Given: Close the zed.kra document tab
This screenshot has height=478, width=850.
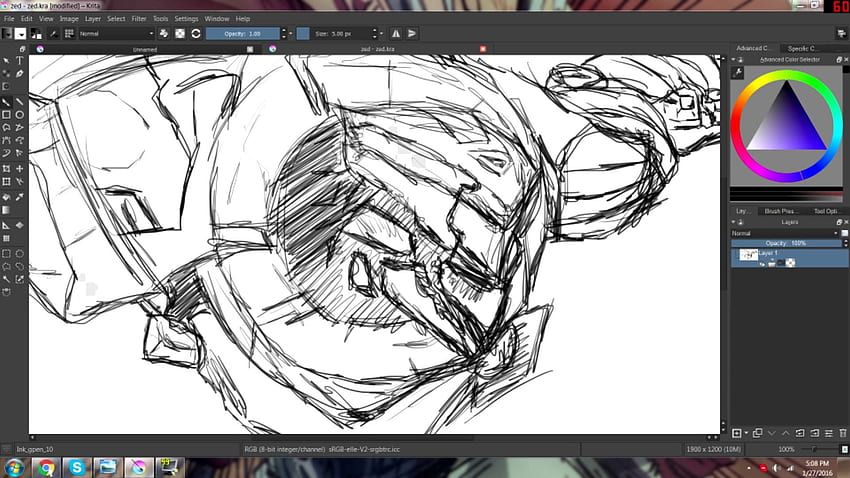Looking at the screenshot, I should [483, 49].
